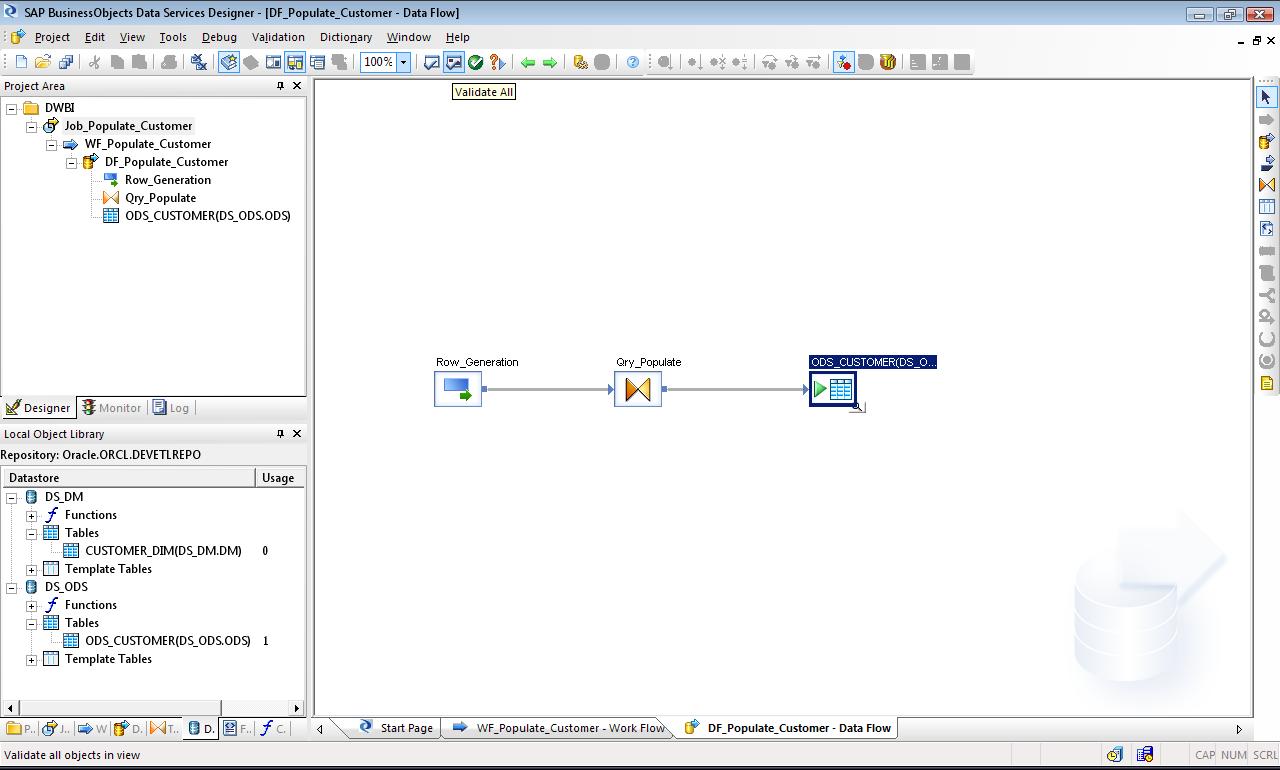Select Qry_Populate in the project tree
This screenshot has height=770, width=1280.
(x=160, y=198)
